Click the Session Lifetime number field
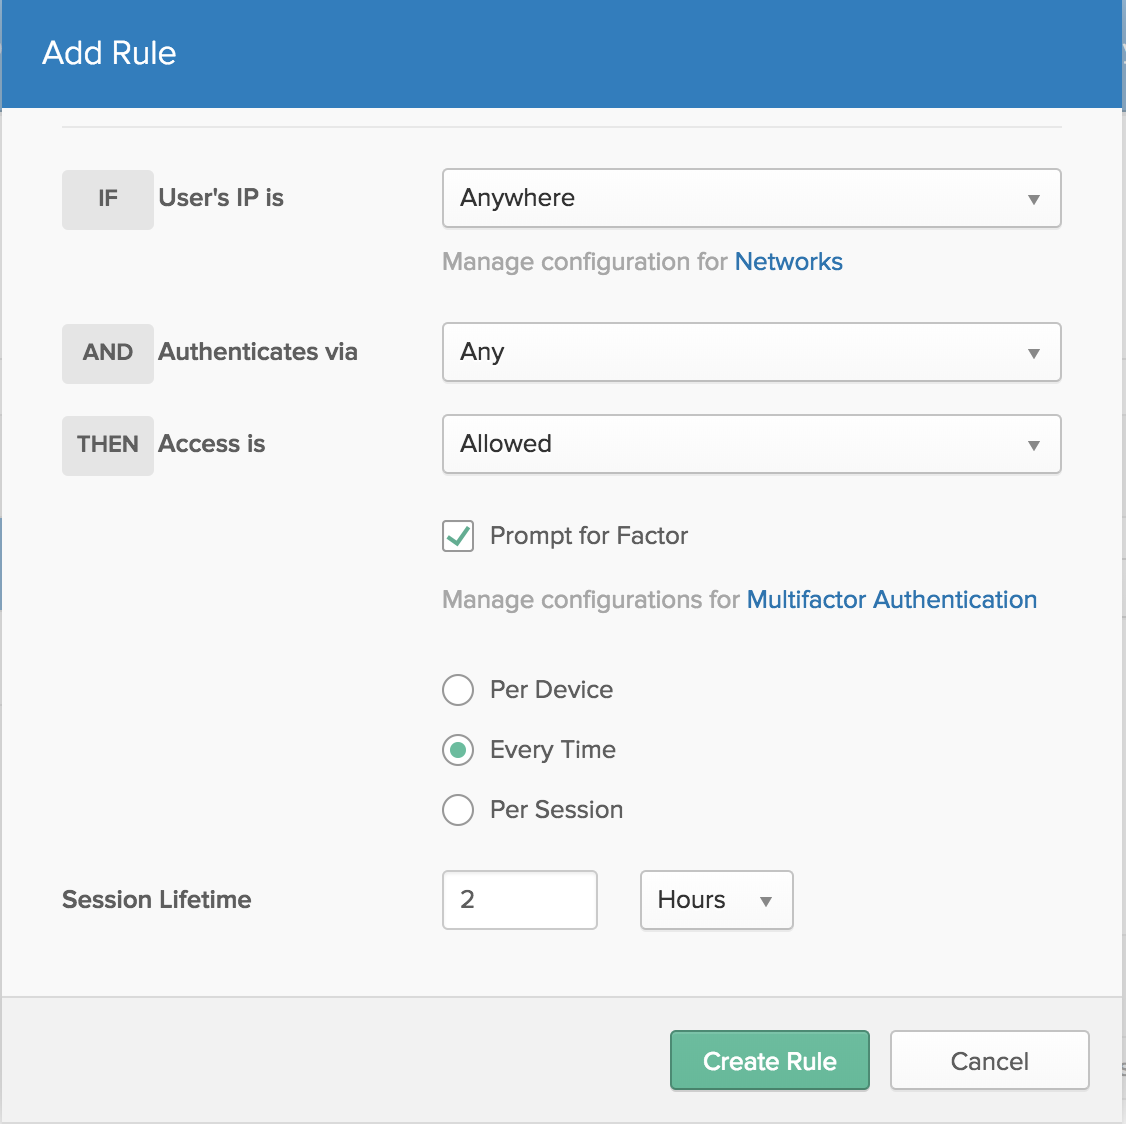The image size is (1126, 1124). click(519, 900)
